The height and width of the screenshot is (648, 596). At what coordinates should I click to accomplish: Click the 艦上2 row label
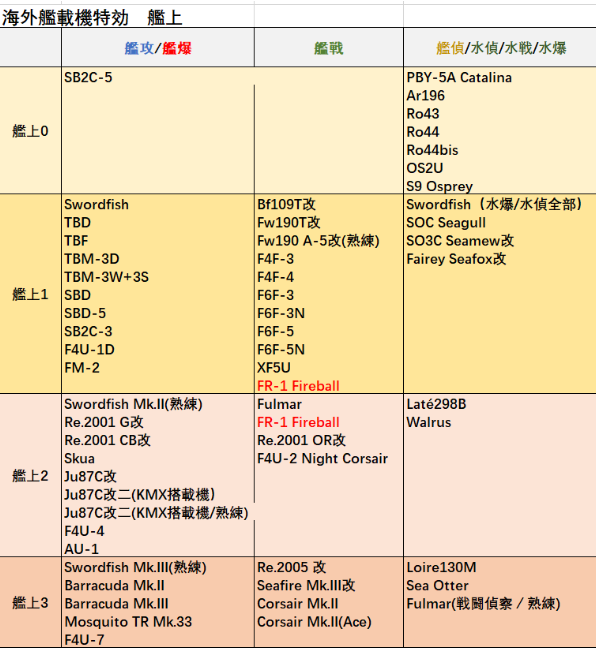tap(31, 476)
